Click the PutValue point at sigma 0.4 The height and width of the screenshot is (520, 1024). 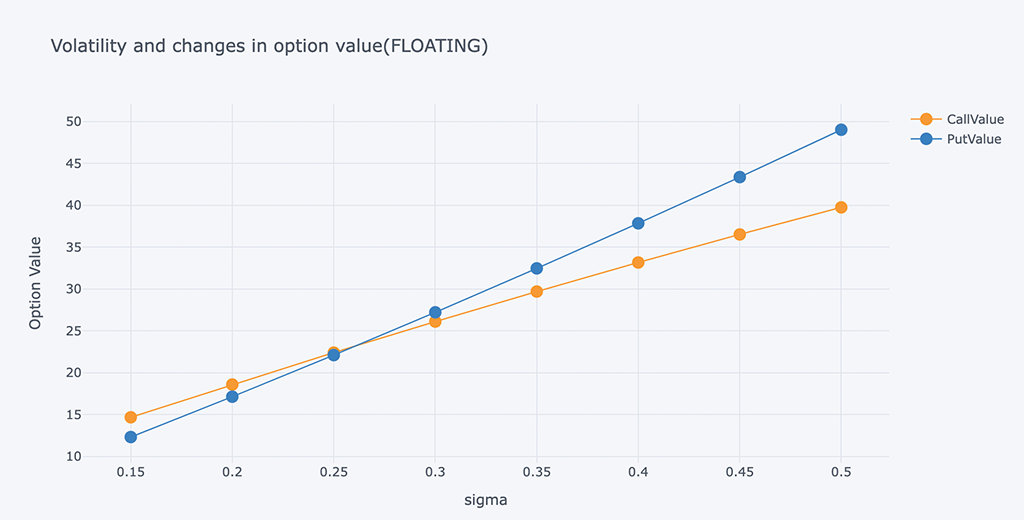(x=638, y=223)
